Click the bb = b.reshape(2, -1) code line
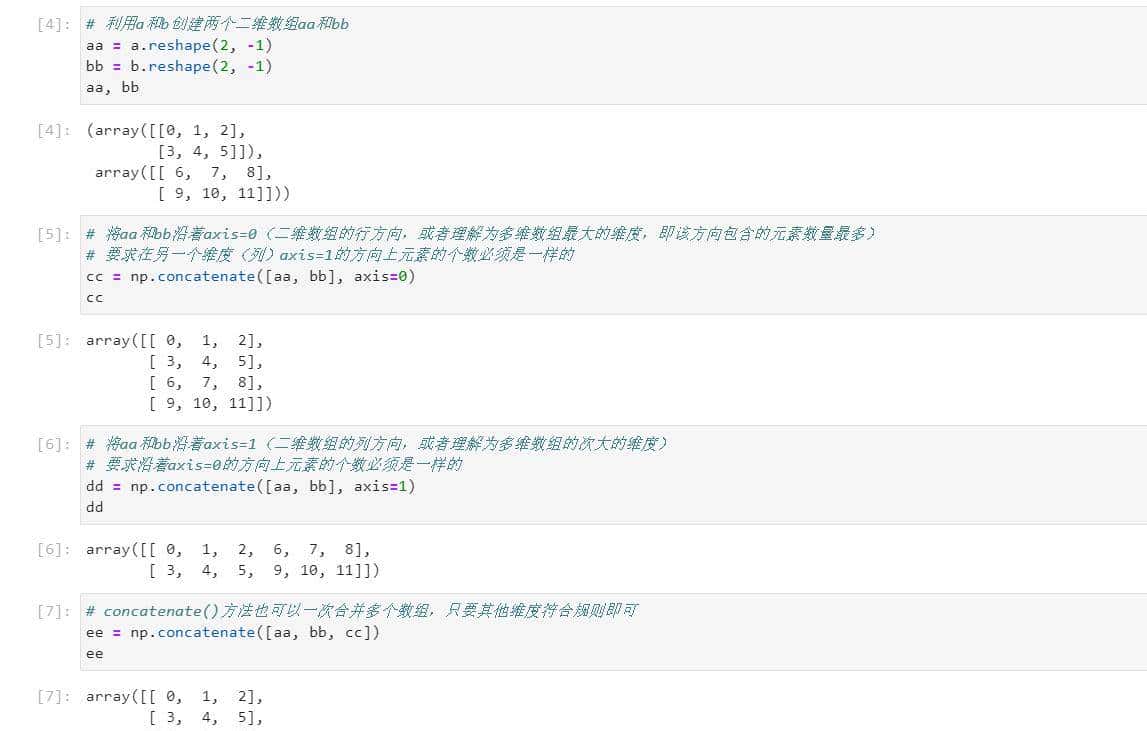The image size is (1147, 731). click(x=178, y=66)
